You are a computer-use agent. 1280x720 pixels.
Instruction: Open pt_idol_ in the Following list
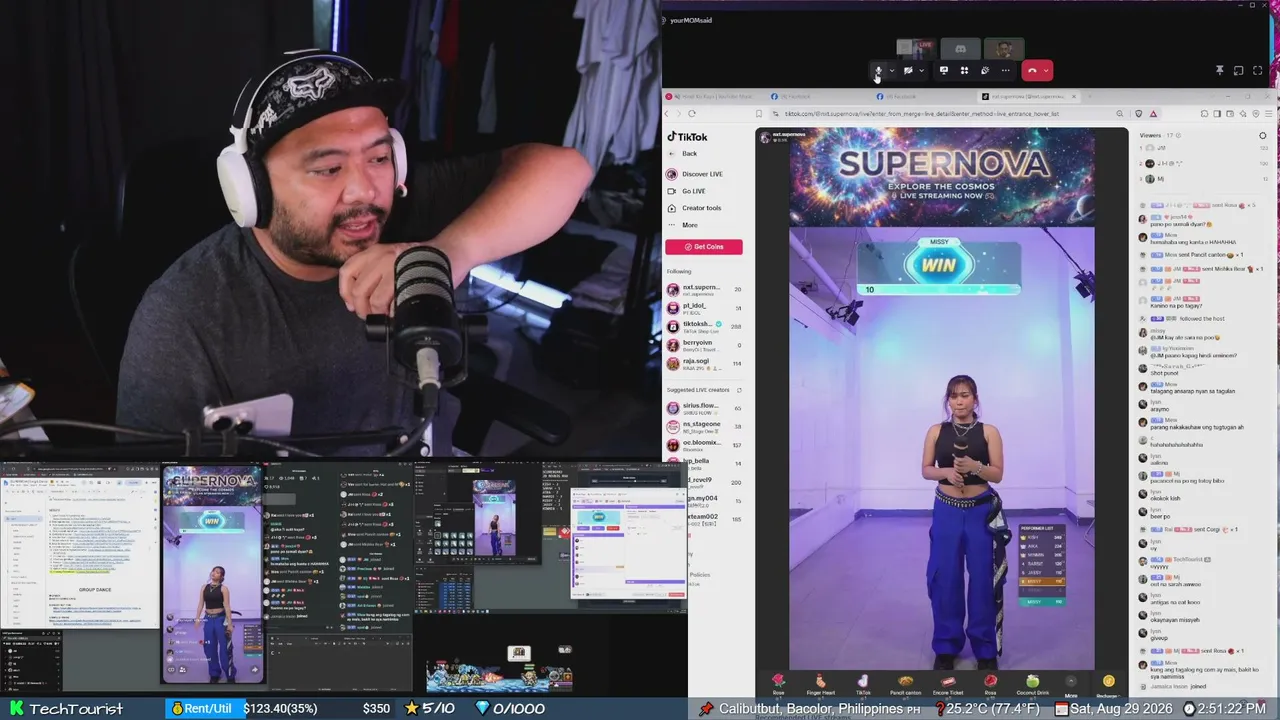click(x=705, y=308)
